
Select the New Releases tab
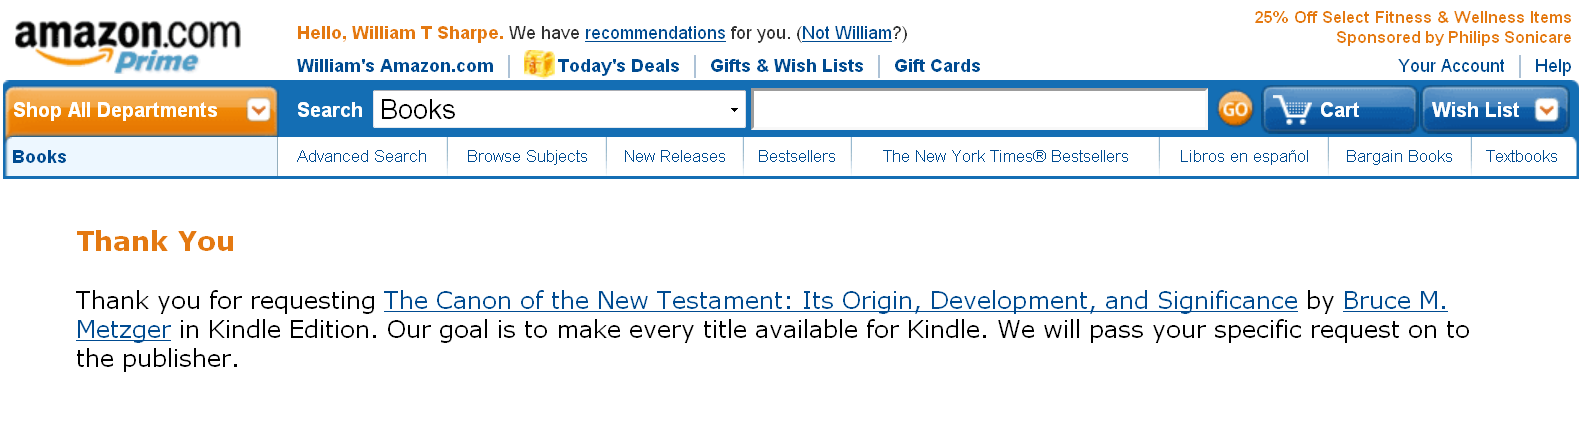pyautogui.click(x=675, y=157)
